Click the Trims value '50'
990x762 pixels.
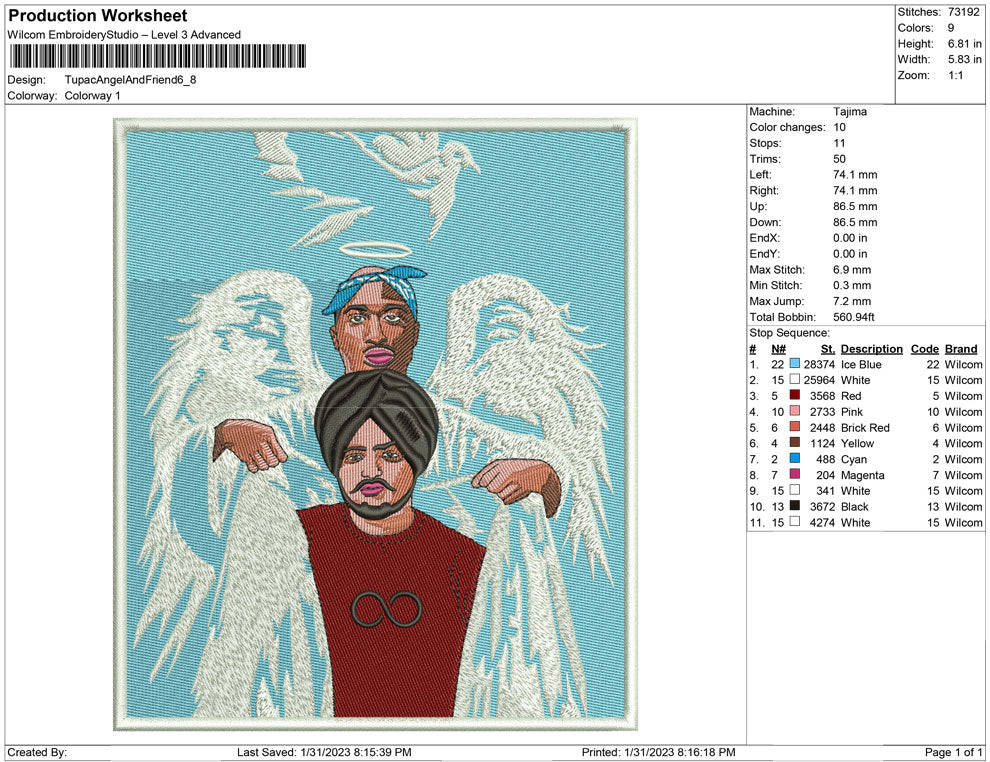839,158
